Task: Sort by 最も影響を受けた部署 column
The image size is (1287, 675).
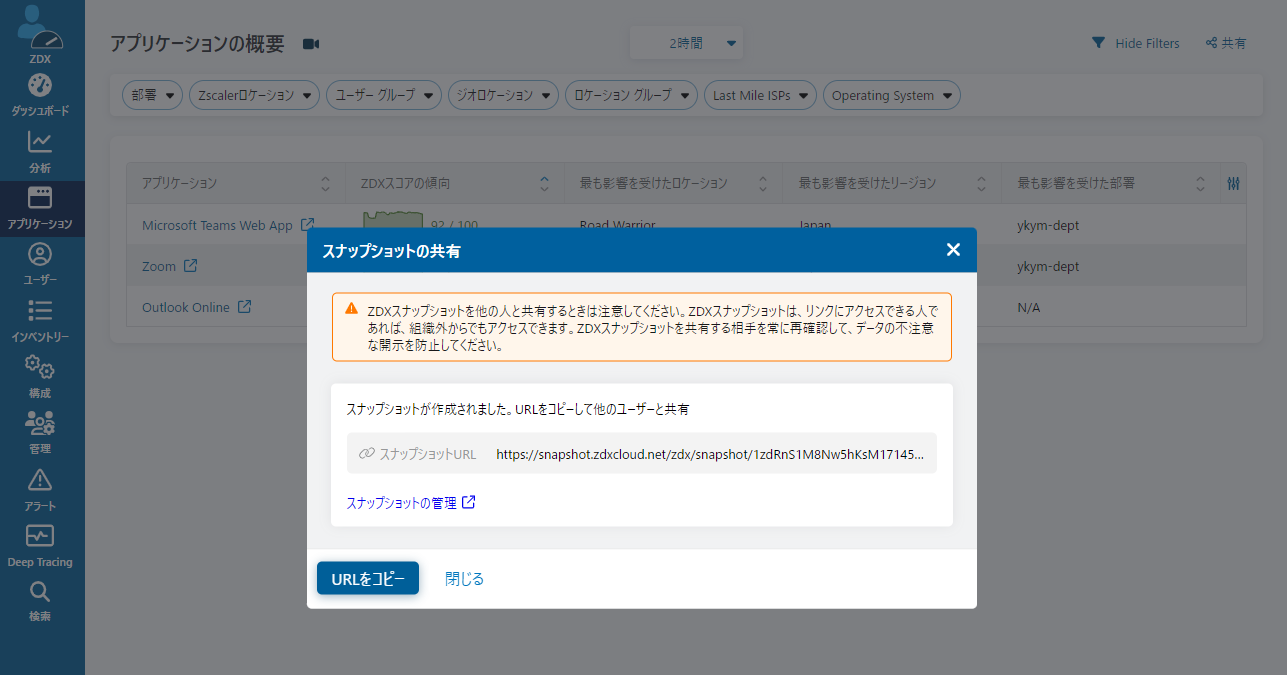Action: click(1201, 184)
